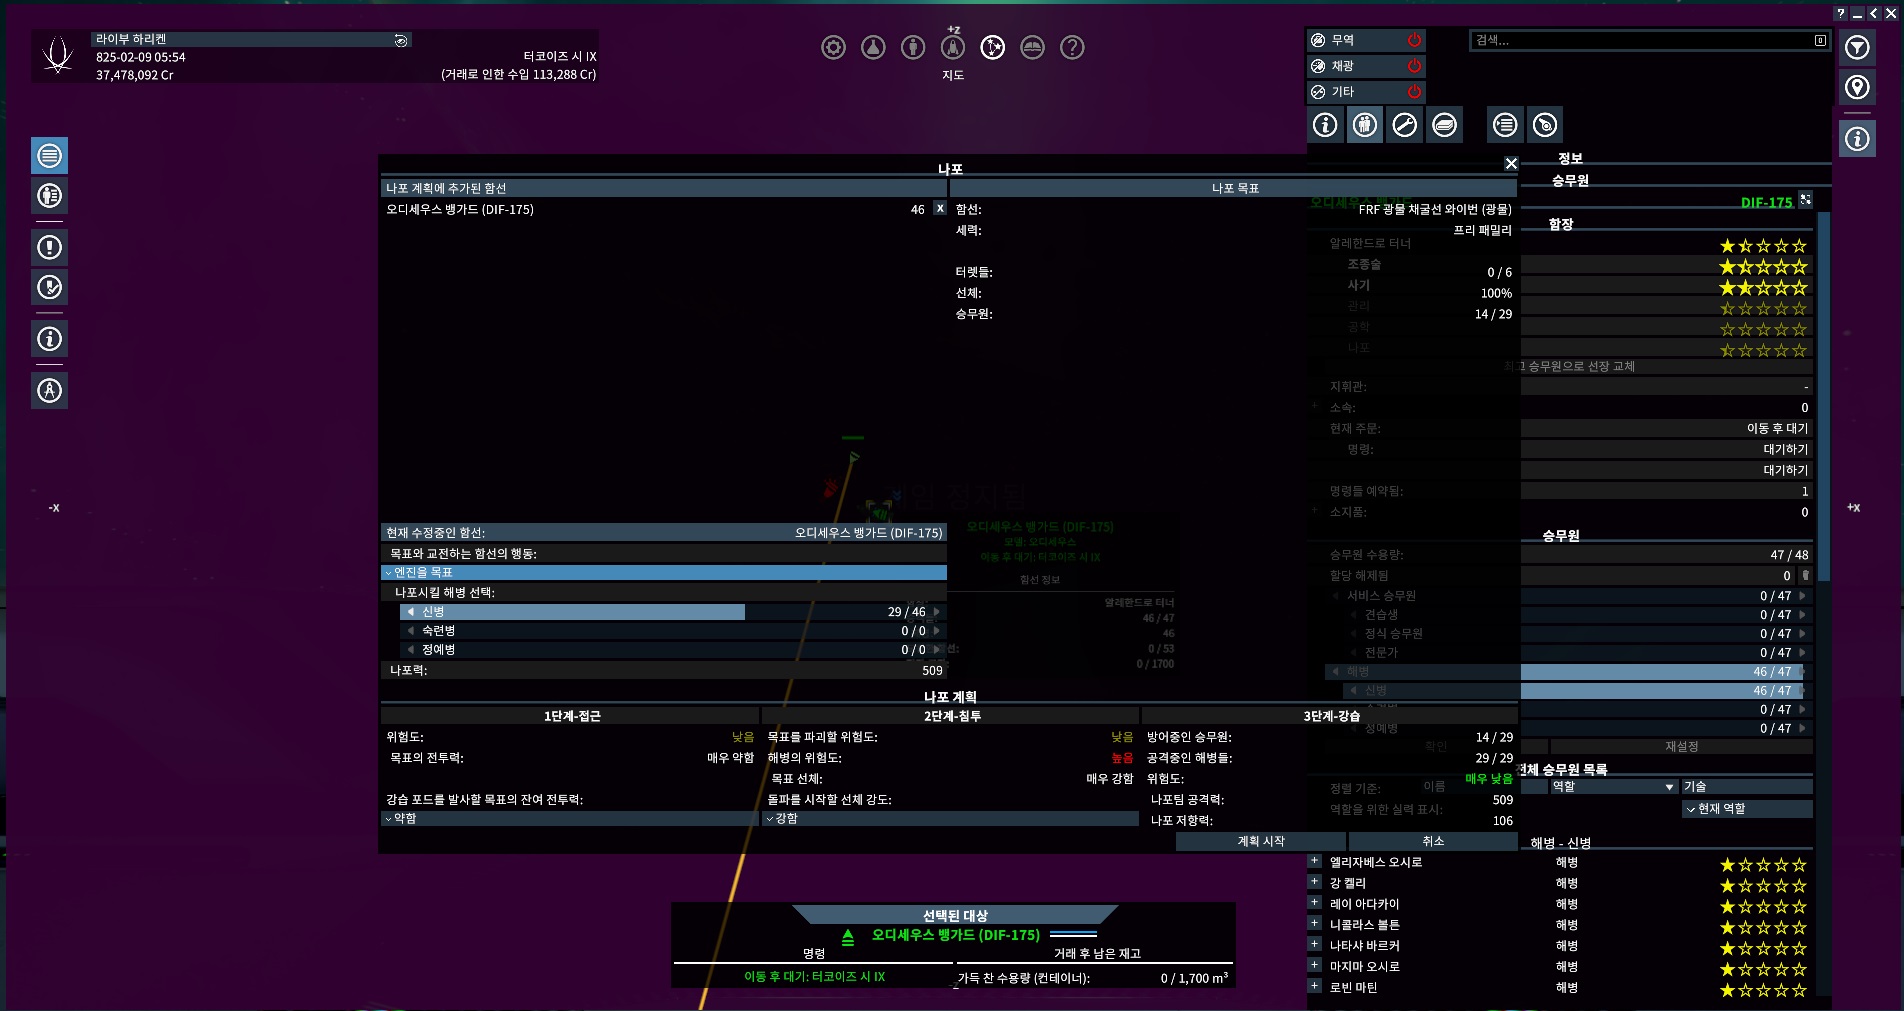The height and width of the screenshot is (1011, 1904).
Task: Toggle the 기타 power button
Action: (x=1414, y=92)
